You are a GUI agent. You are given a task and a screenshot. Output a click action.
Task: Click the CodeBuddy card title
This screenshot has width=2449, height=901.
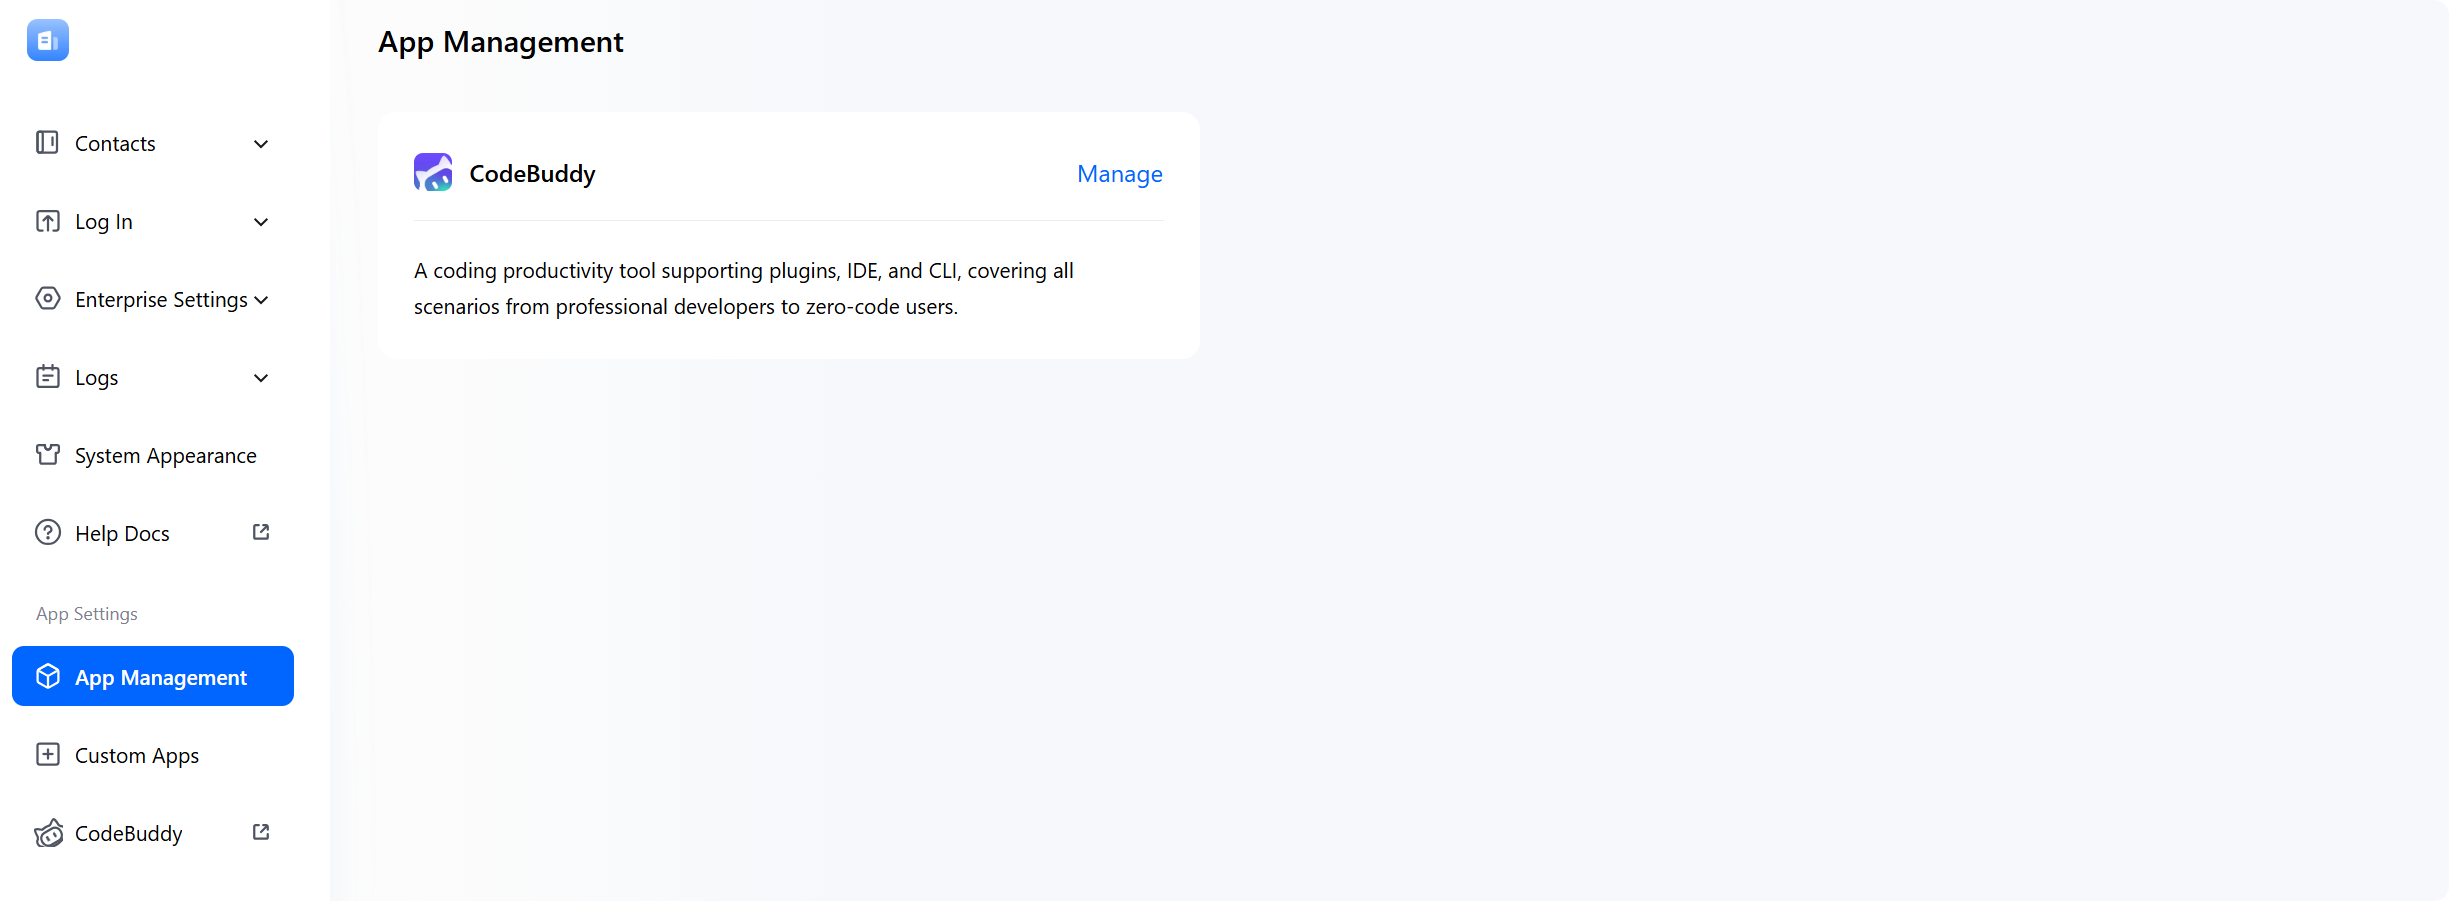pyautogui.click(x=532, y=174)
